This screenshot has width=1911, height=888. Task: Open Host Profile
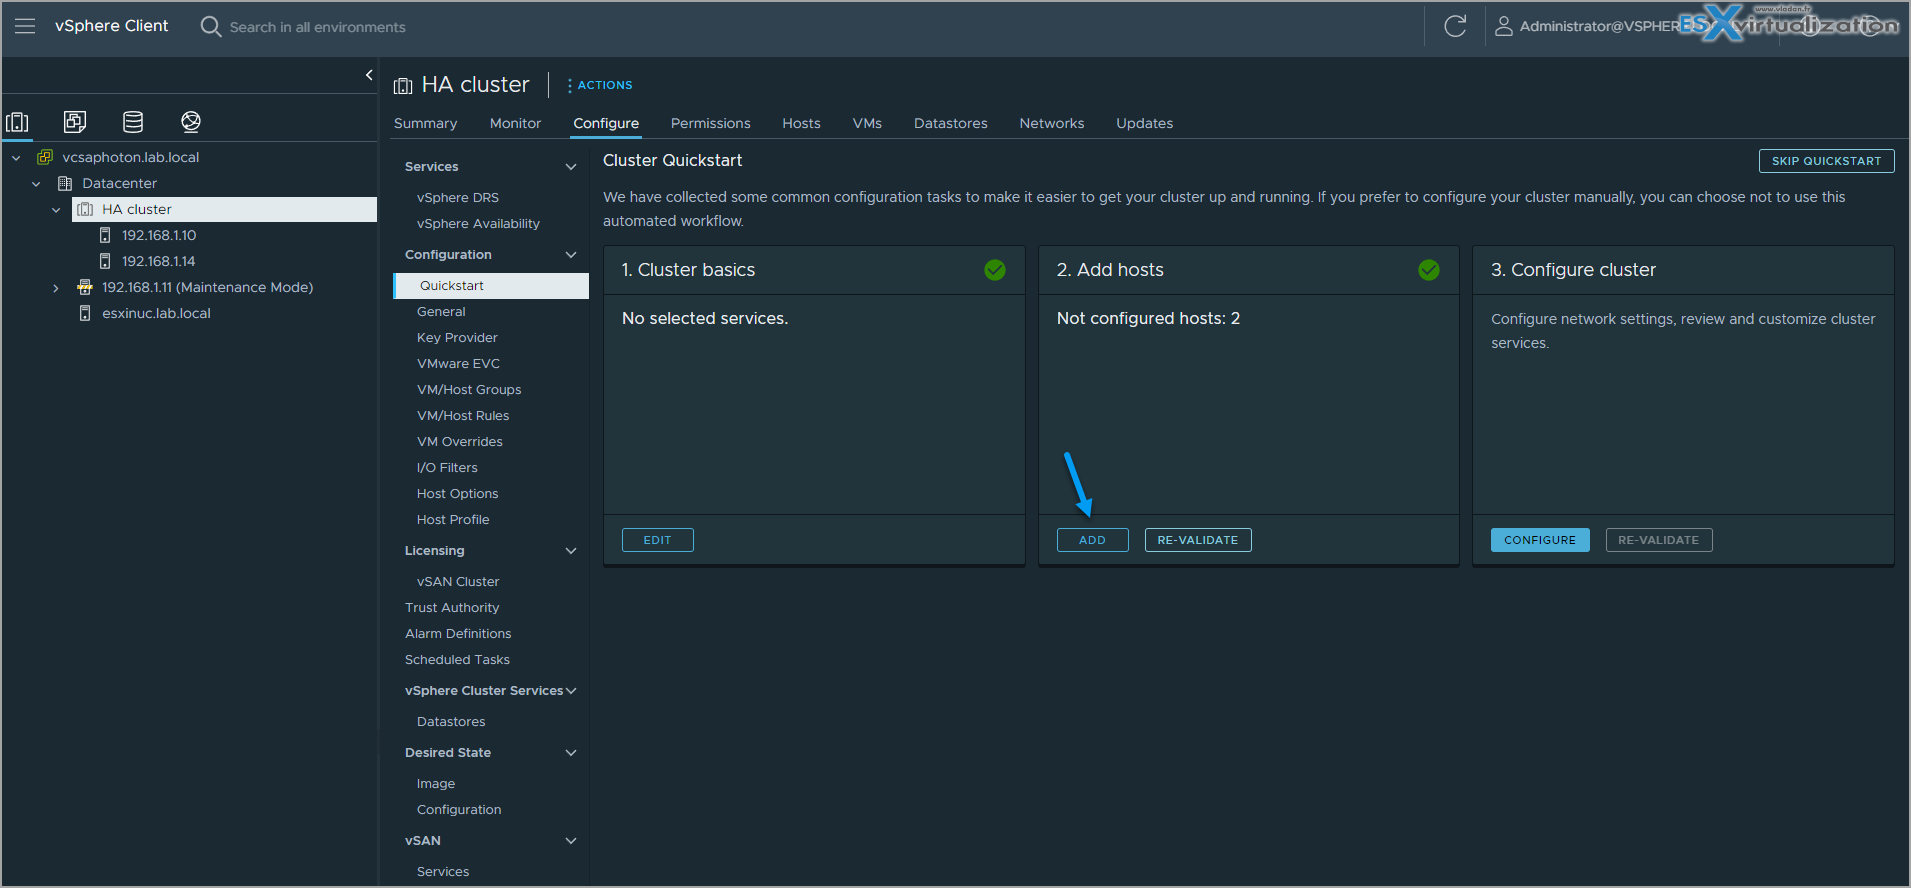(x=453, y=520)
